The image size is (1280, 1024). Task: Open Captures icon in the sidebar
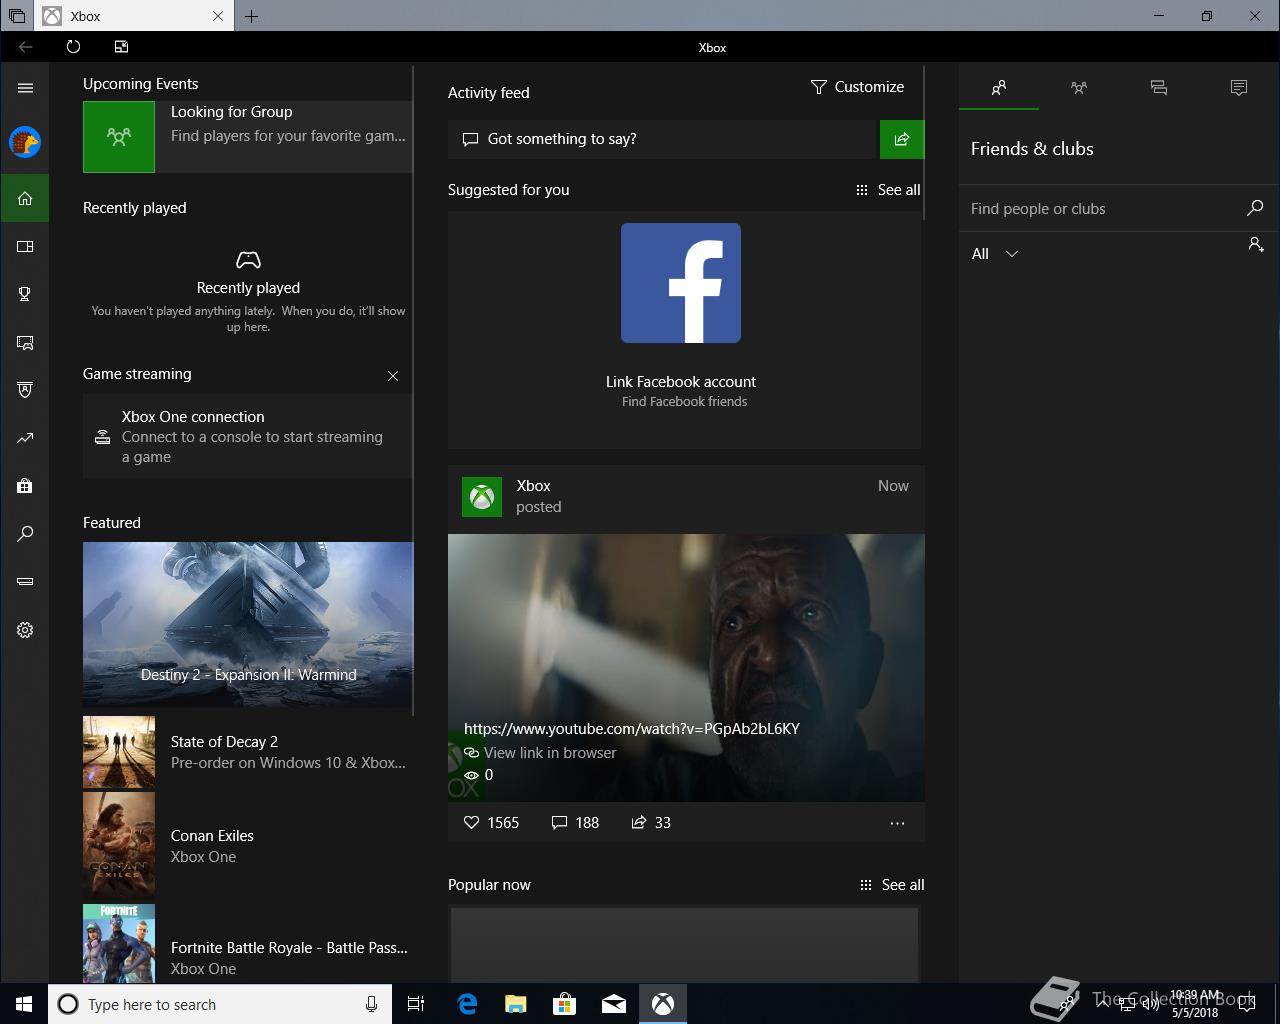[25, 342]
